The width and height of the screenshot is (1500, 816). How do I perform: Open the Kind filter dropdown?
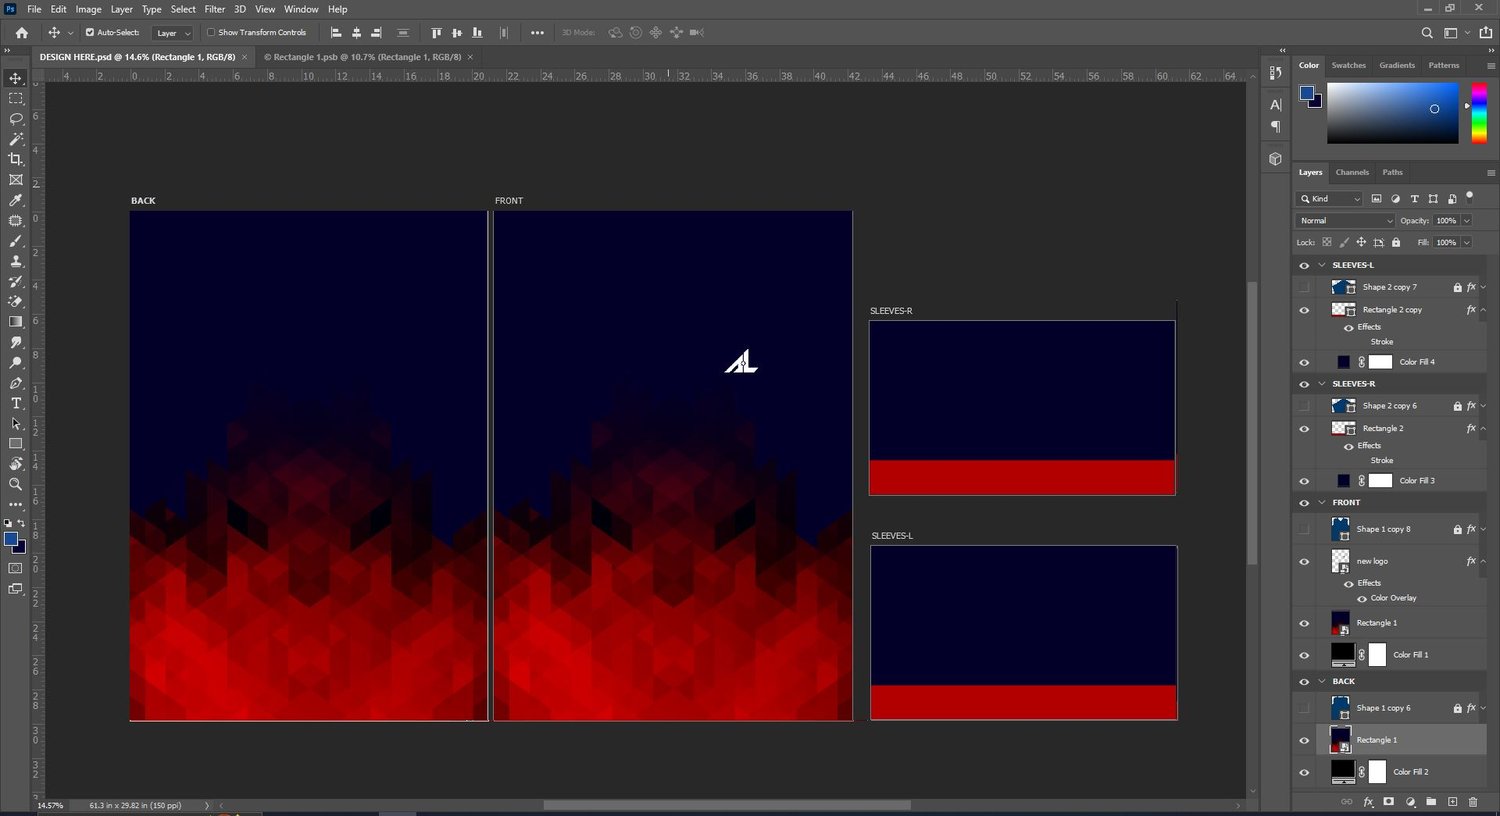(1330, 198)
